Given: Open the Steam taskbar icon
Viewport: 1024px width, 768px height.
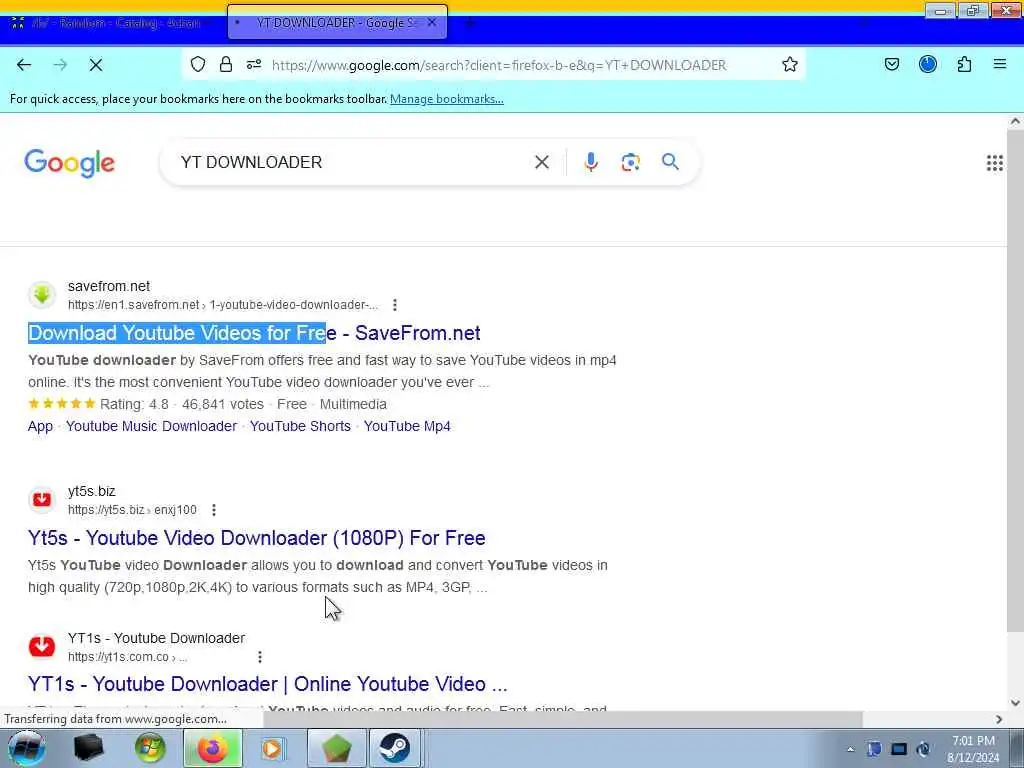Looking at the screenshot, I should click(395, 748).
